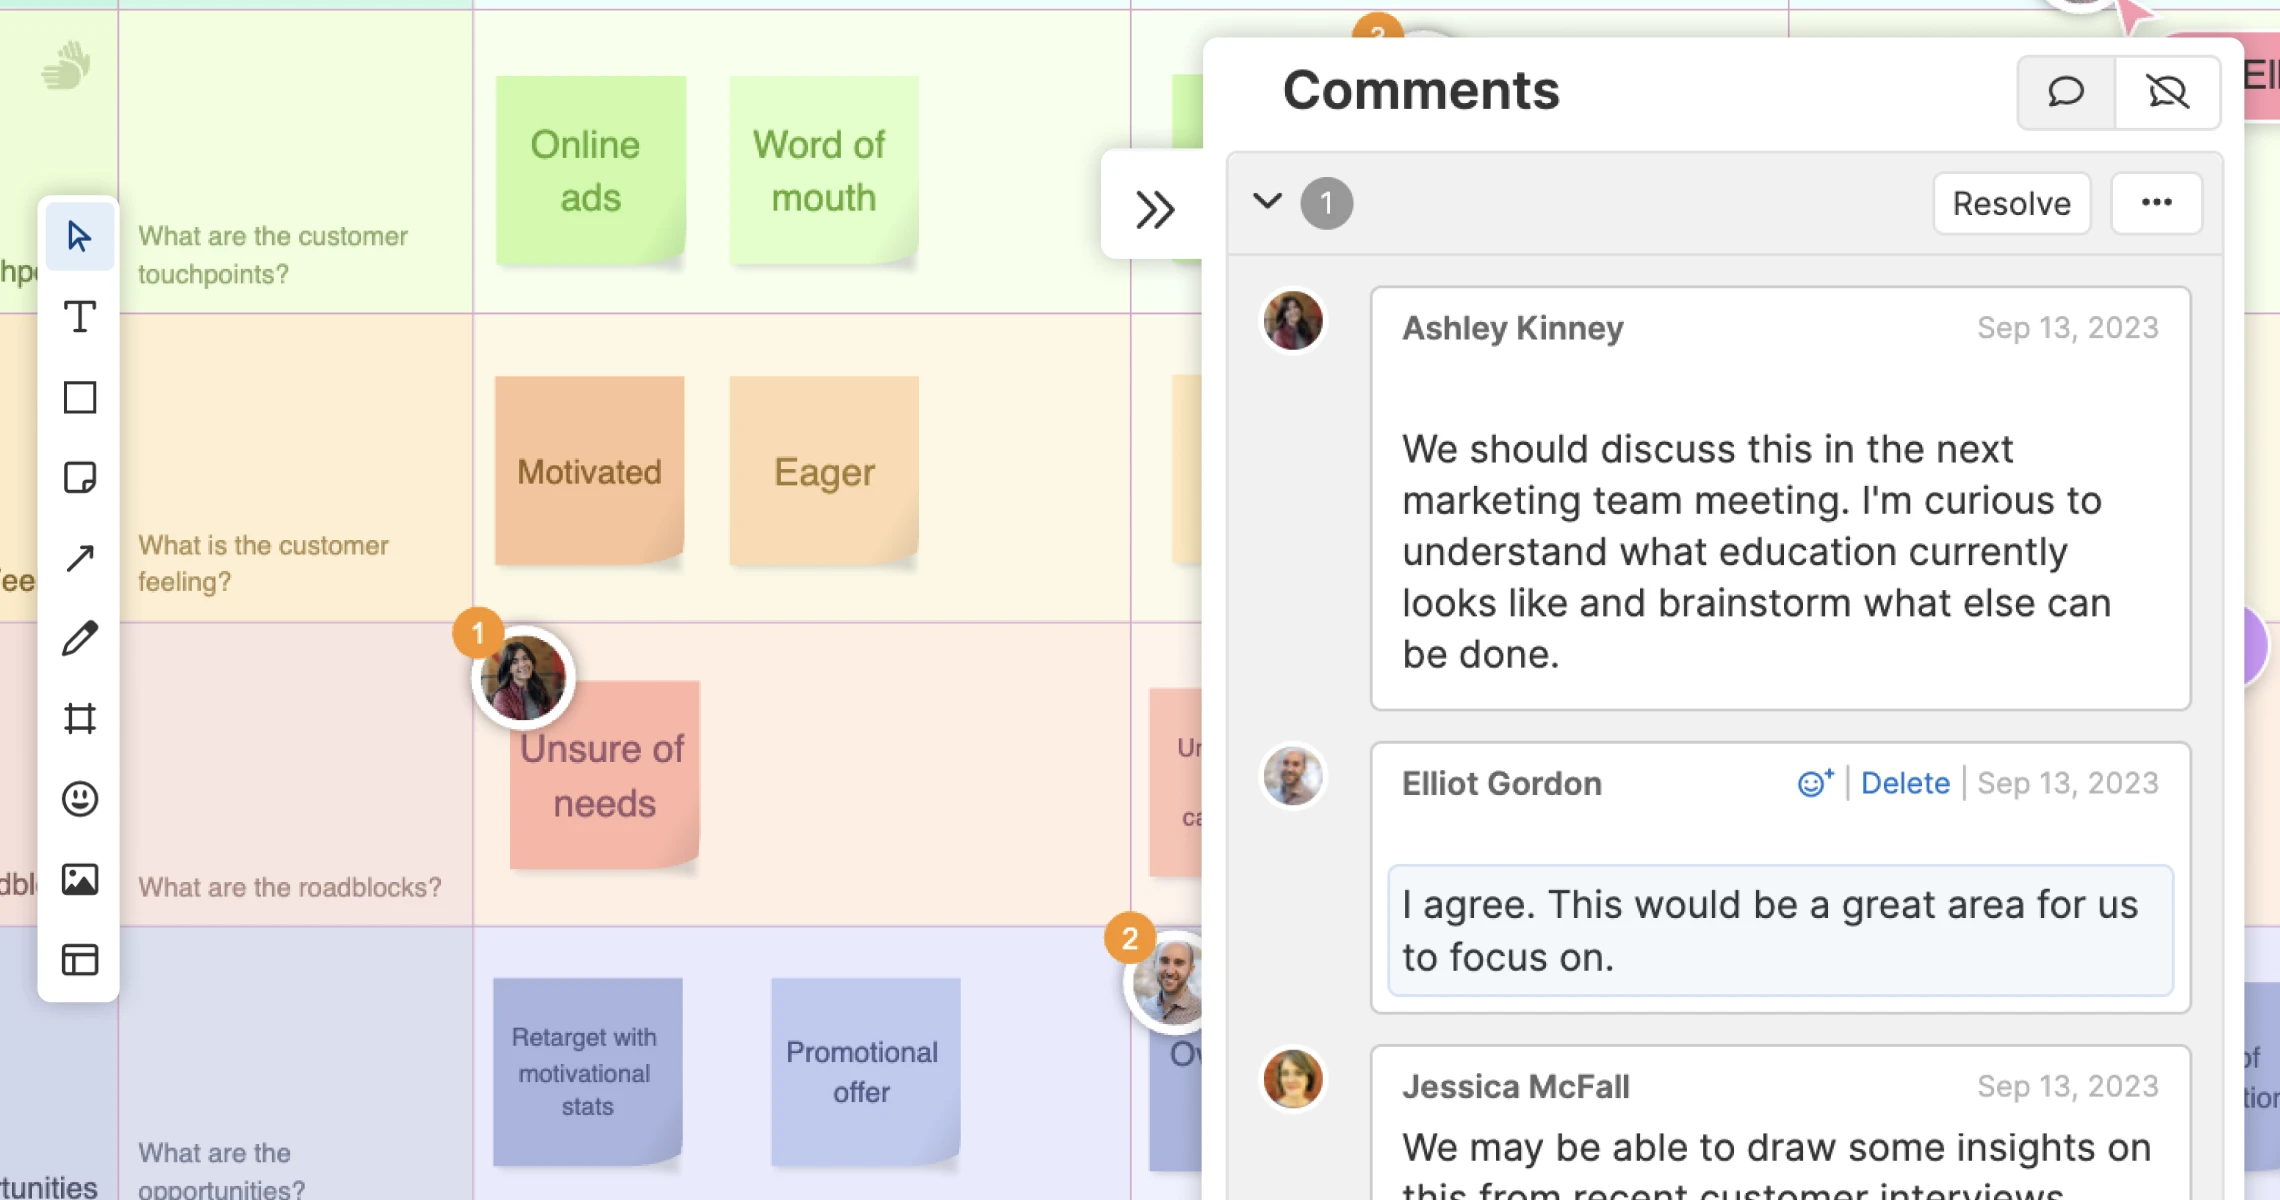Viewport: 2280px width, 1200px height.
Task: Open the image insert tool
Action: point(79,879)
